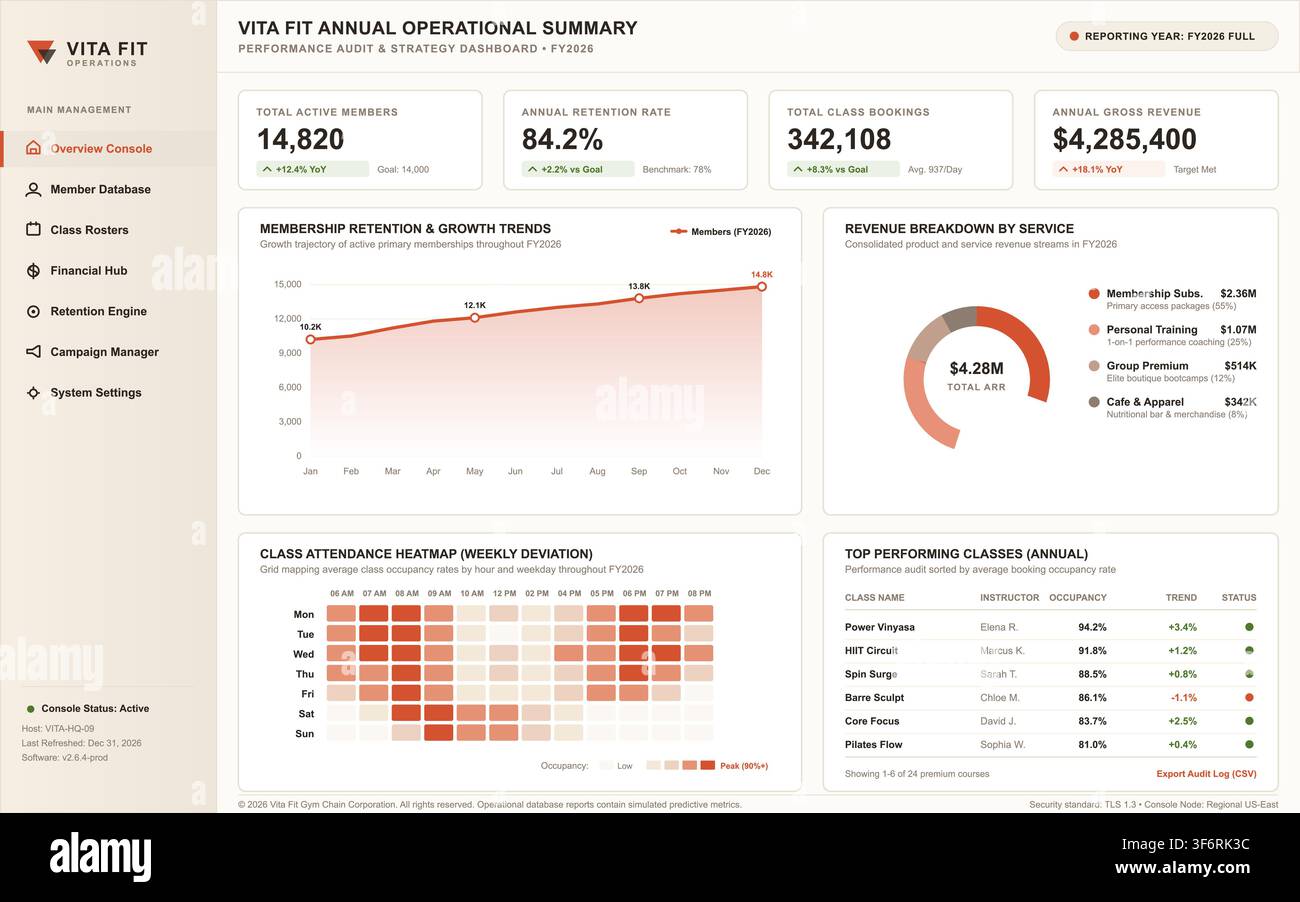Image resolution: width=1300 pixels, height=902 pixels.
Task: Click the +2.2% vs Goal retention badge
Action: tap(578, 169)
